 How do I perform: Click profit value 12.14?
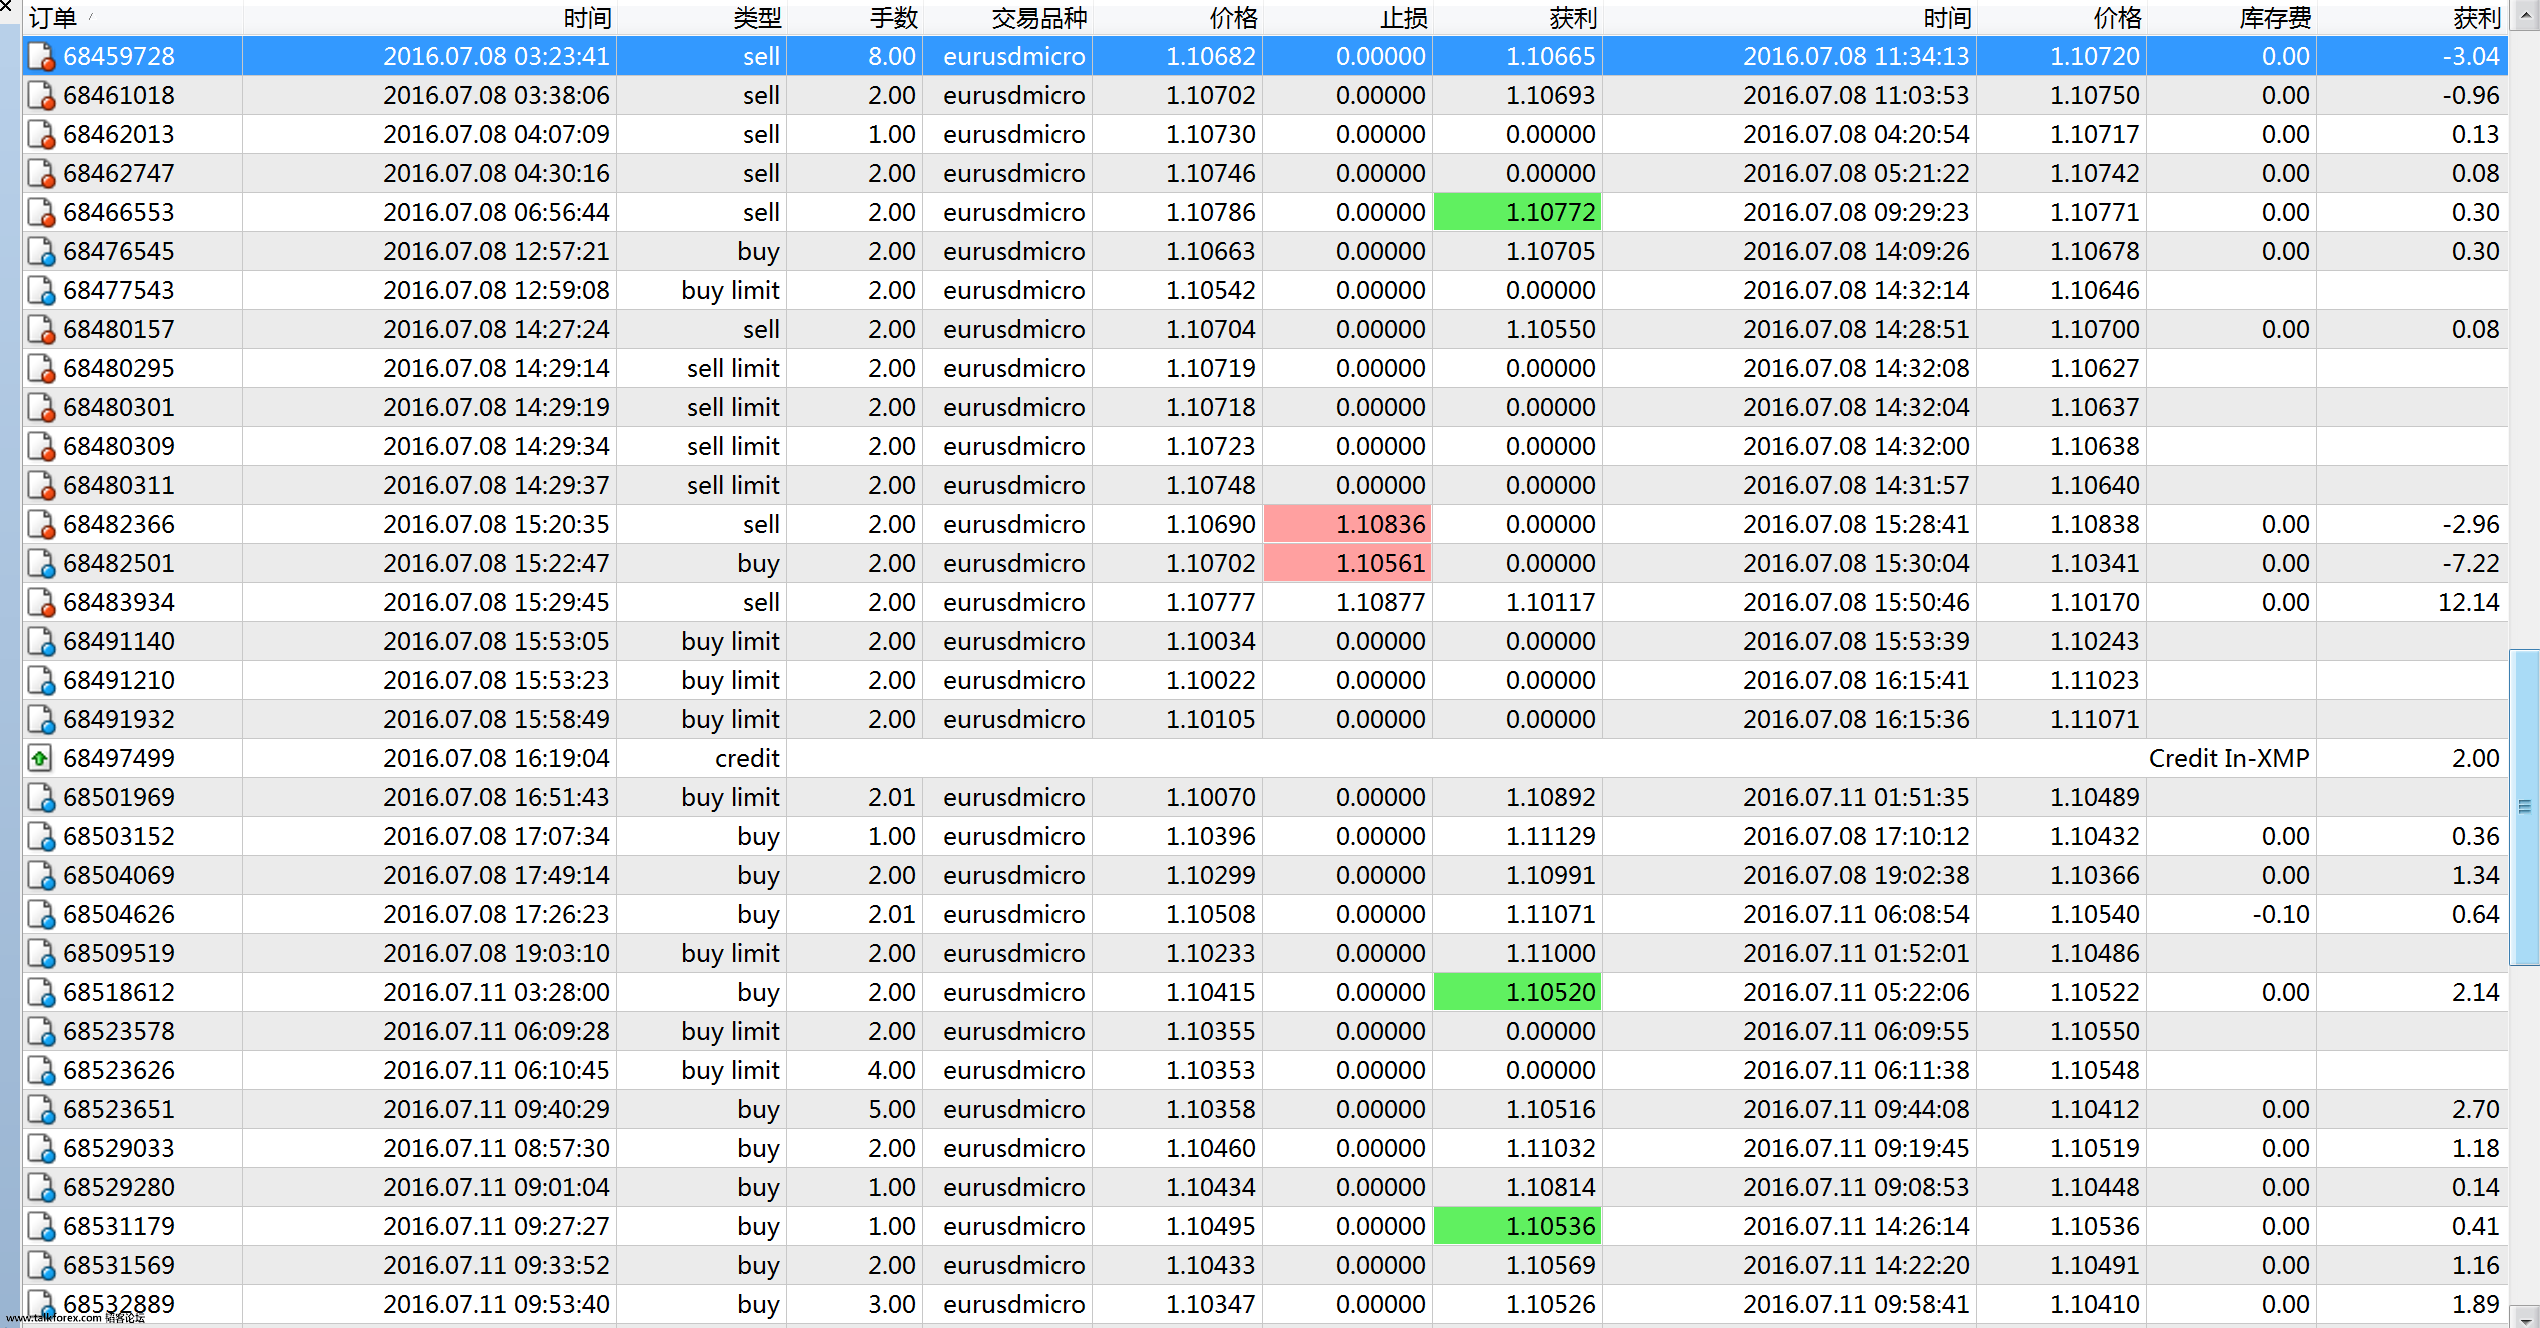tap(2468, 603)
